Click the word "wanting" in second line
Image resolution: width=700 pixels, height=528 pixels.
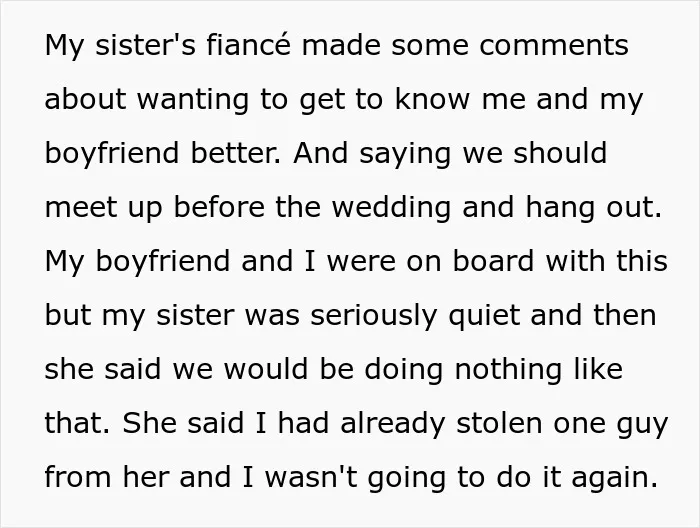(192, 101)
